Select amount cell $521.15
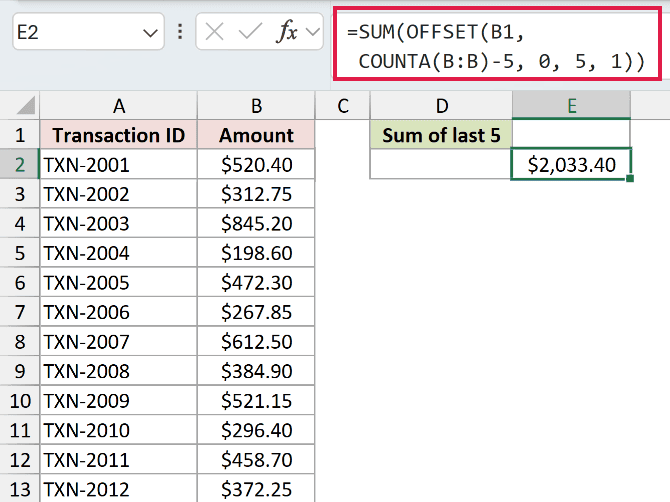This screenshot has height=502, width=670. click(256, 400)
